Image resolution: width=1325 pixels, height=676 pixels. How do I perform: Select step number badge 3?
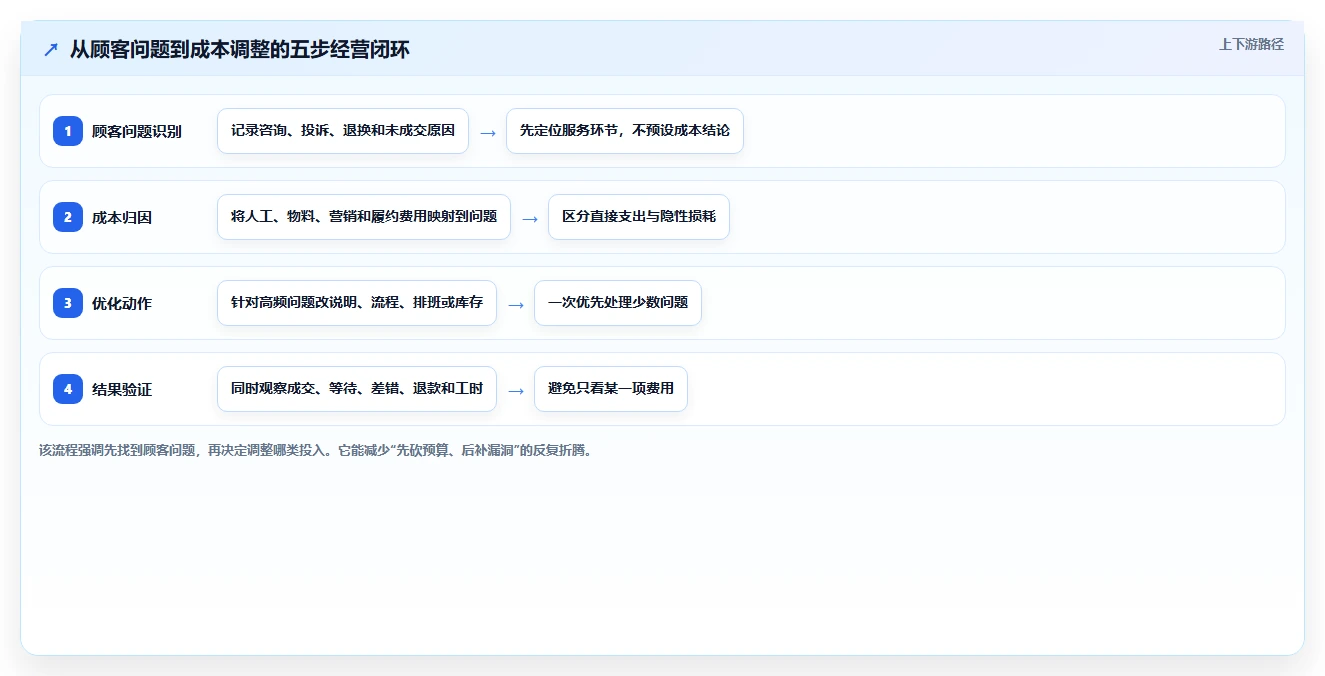68,303
